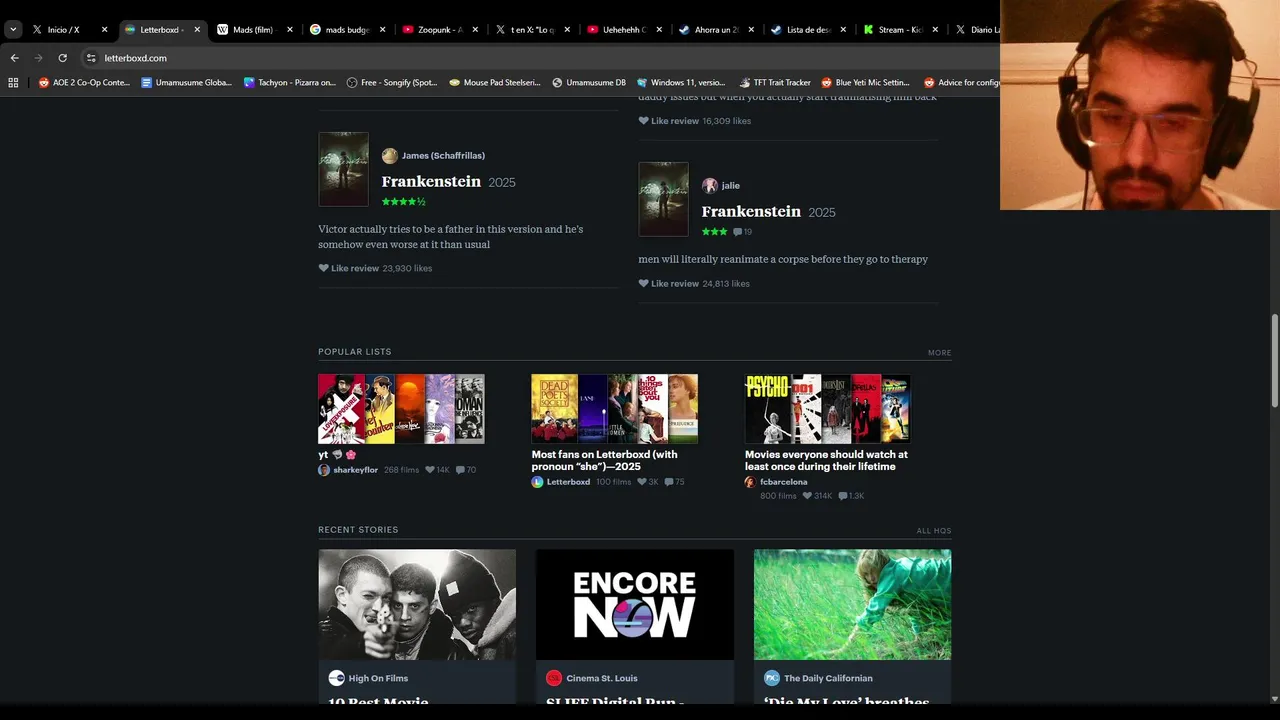
Task: Click Letterboxd list author avatar icon
Action: [x=537, y=482]
